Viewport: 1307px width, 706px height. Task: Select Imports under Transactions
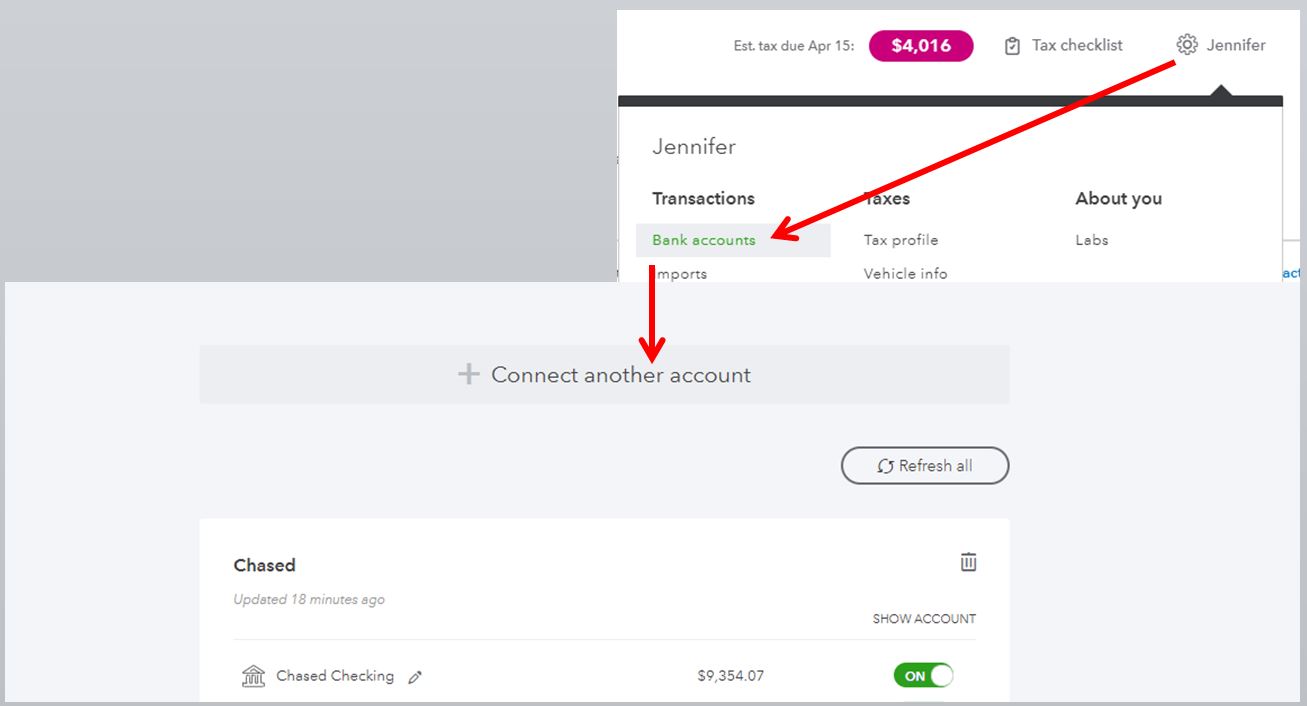[x=684, y=273]
